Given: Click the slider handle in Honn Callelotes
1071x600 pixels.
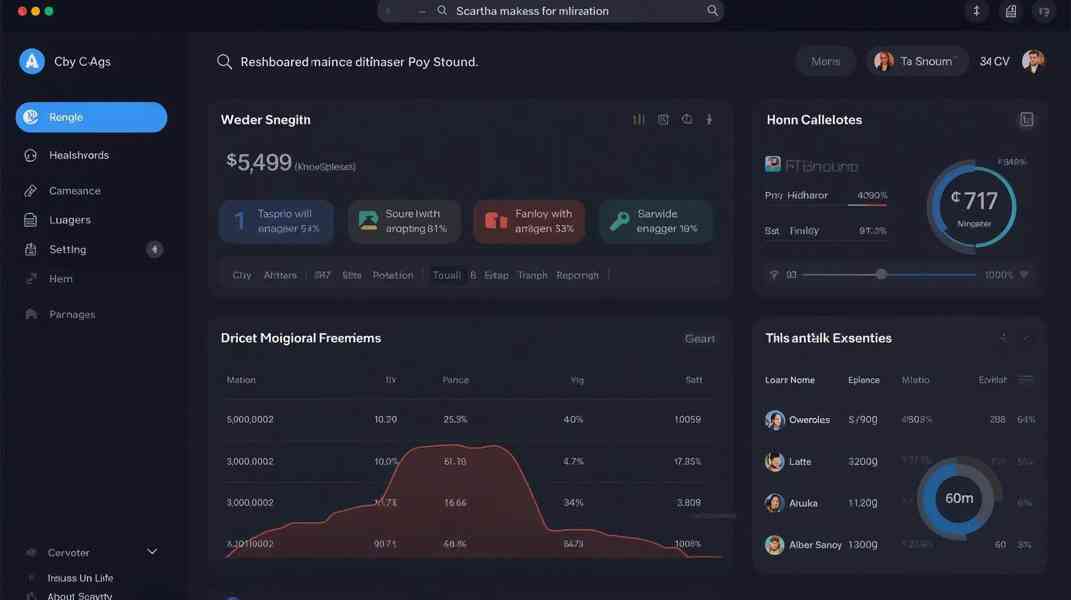Looking at the screenshot, I should click(x=881, y=274).
